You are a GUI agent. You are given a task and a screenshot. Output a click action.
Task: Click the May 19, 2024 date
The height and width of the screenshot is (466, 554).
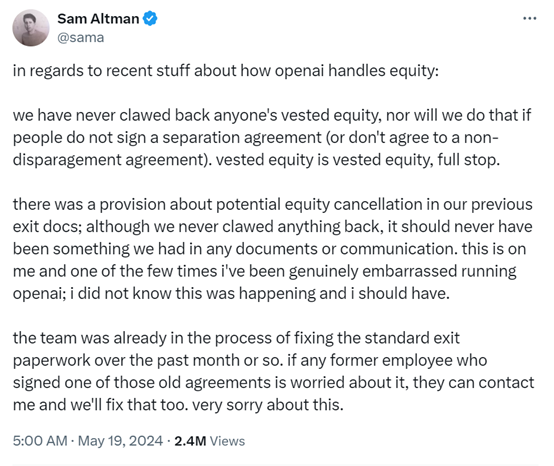pos(120,441)
